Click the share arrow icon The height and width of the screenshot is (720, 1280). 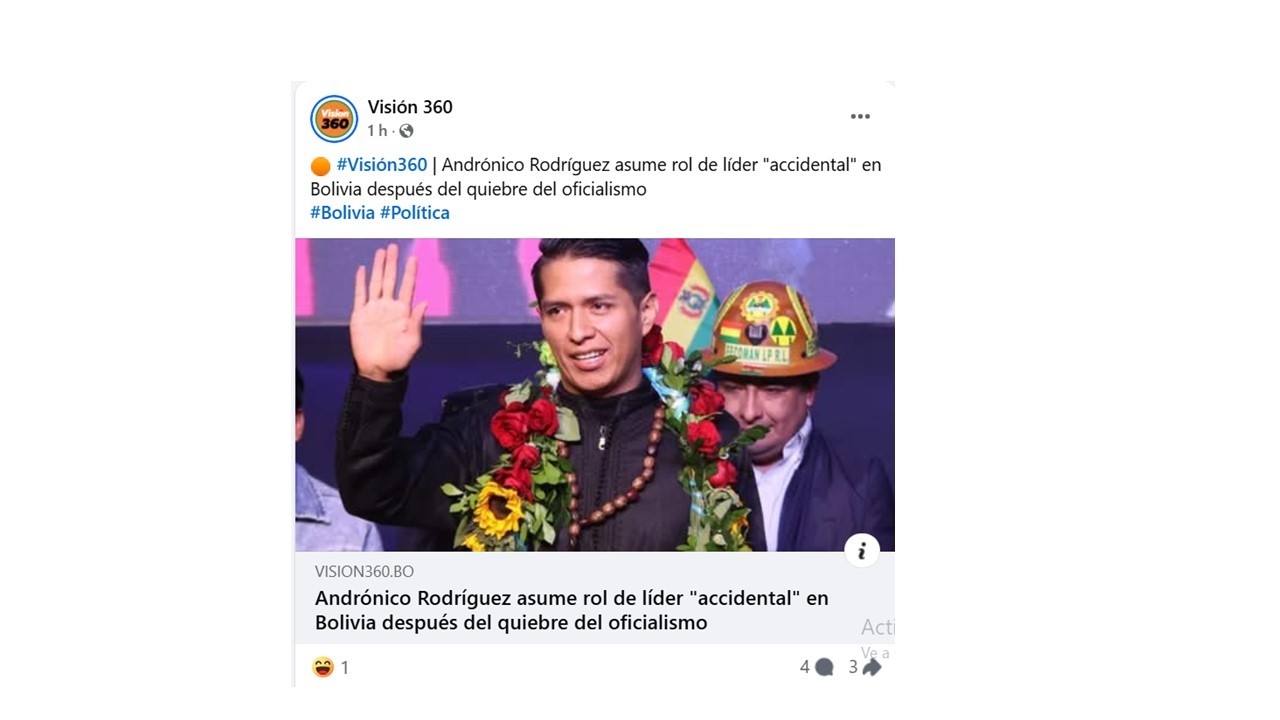(x=872, y=667)
